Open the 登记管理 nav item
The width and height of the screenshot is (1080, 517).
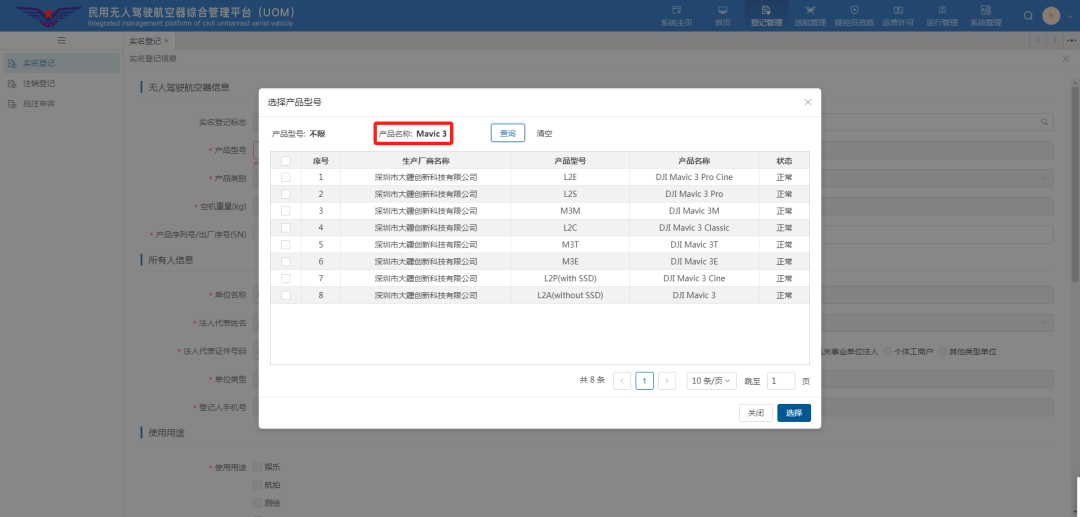click(x=766, y=16)
